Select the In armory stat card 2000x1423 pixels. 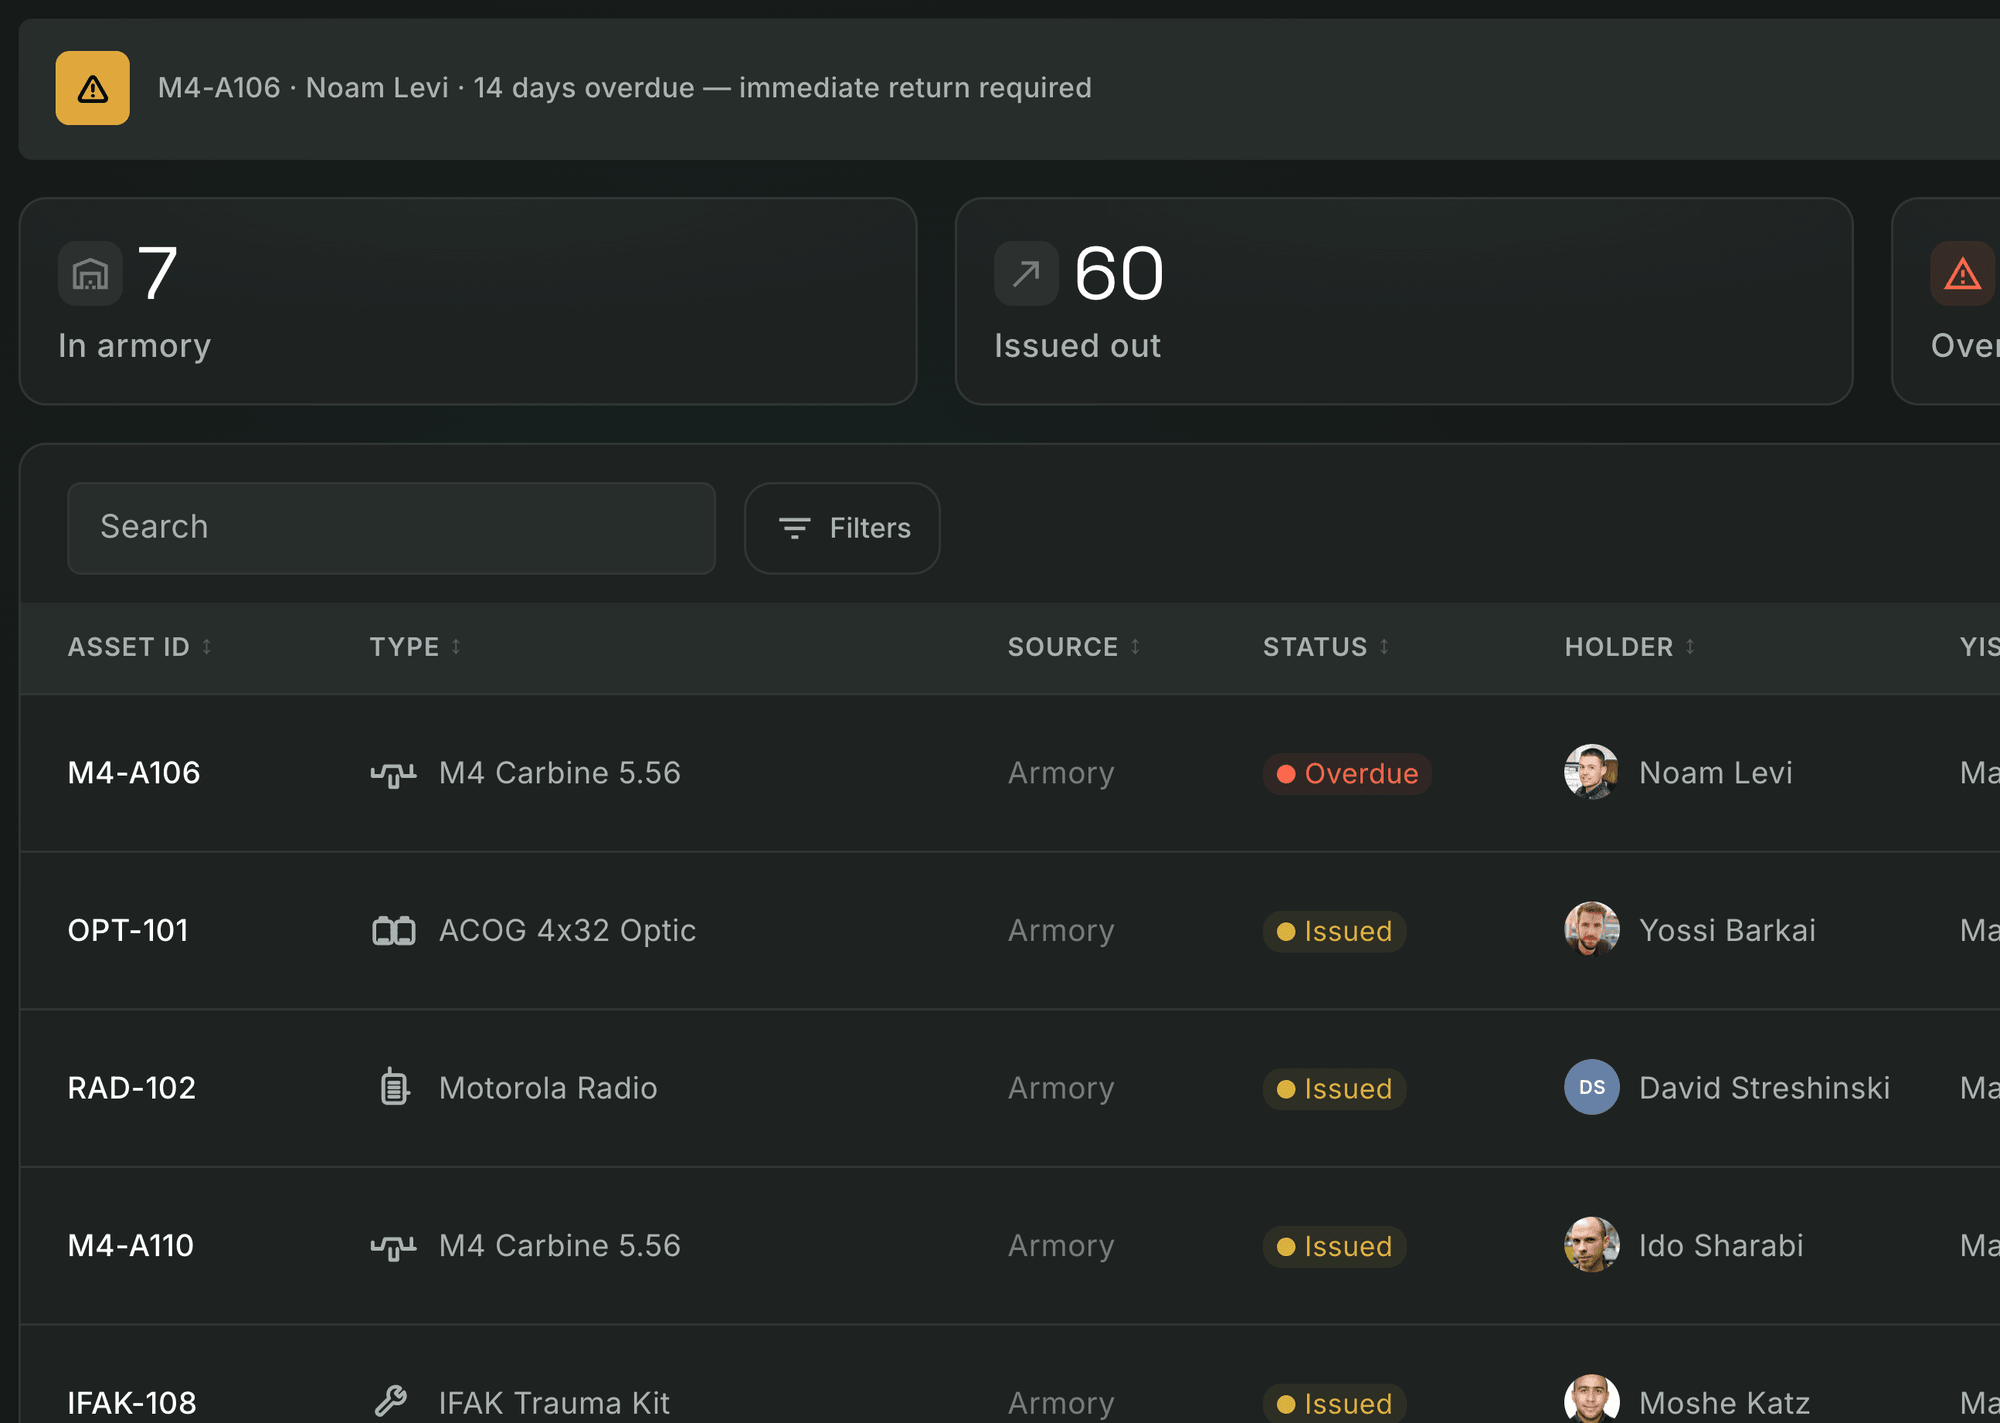pos(468,301)
